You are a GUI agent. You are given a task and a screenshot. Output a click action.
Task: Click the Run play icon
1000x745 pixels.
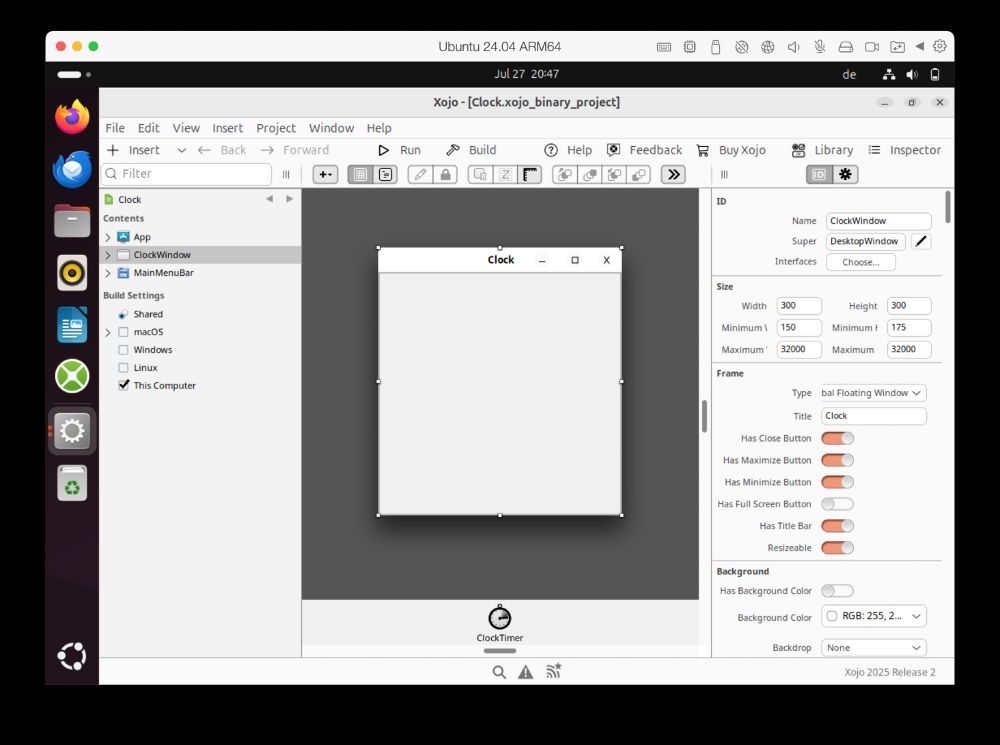pos(383,150)
